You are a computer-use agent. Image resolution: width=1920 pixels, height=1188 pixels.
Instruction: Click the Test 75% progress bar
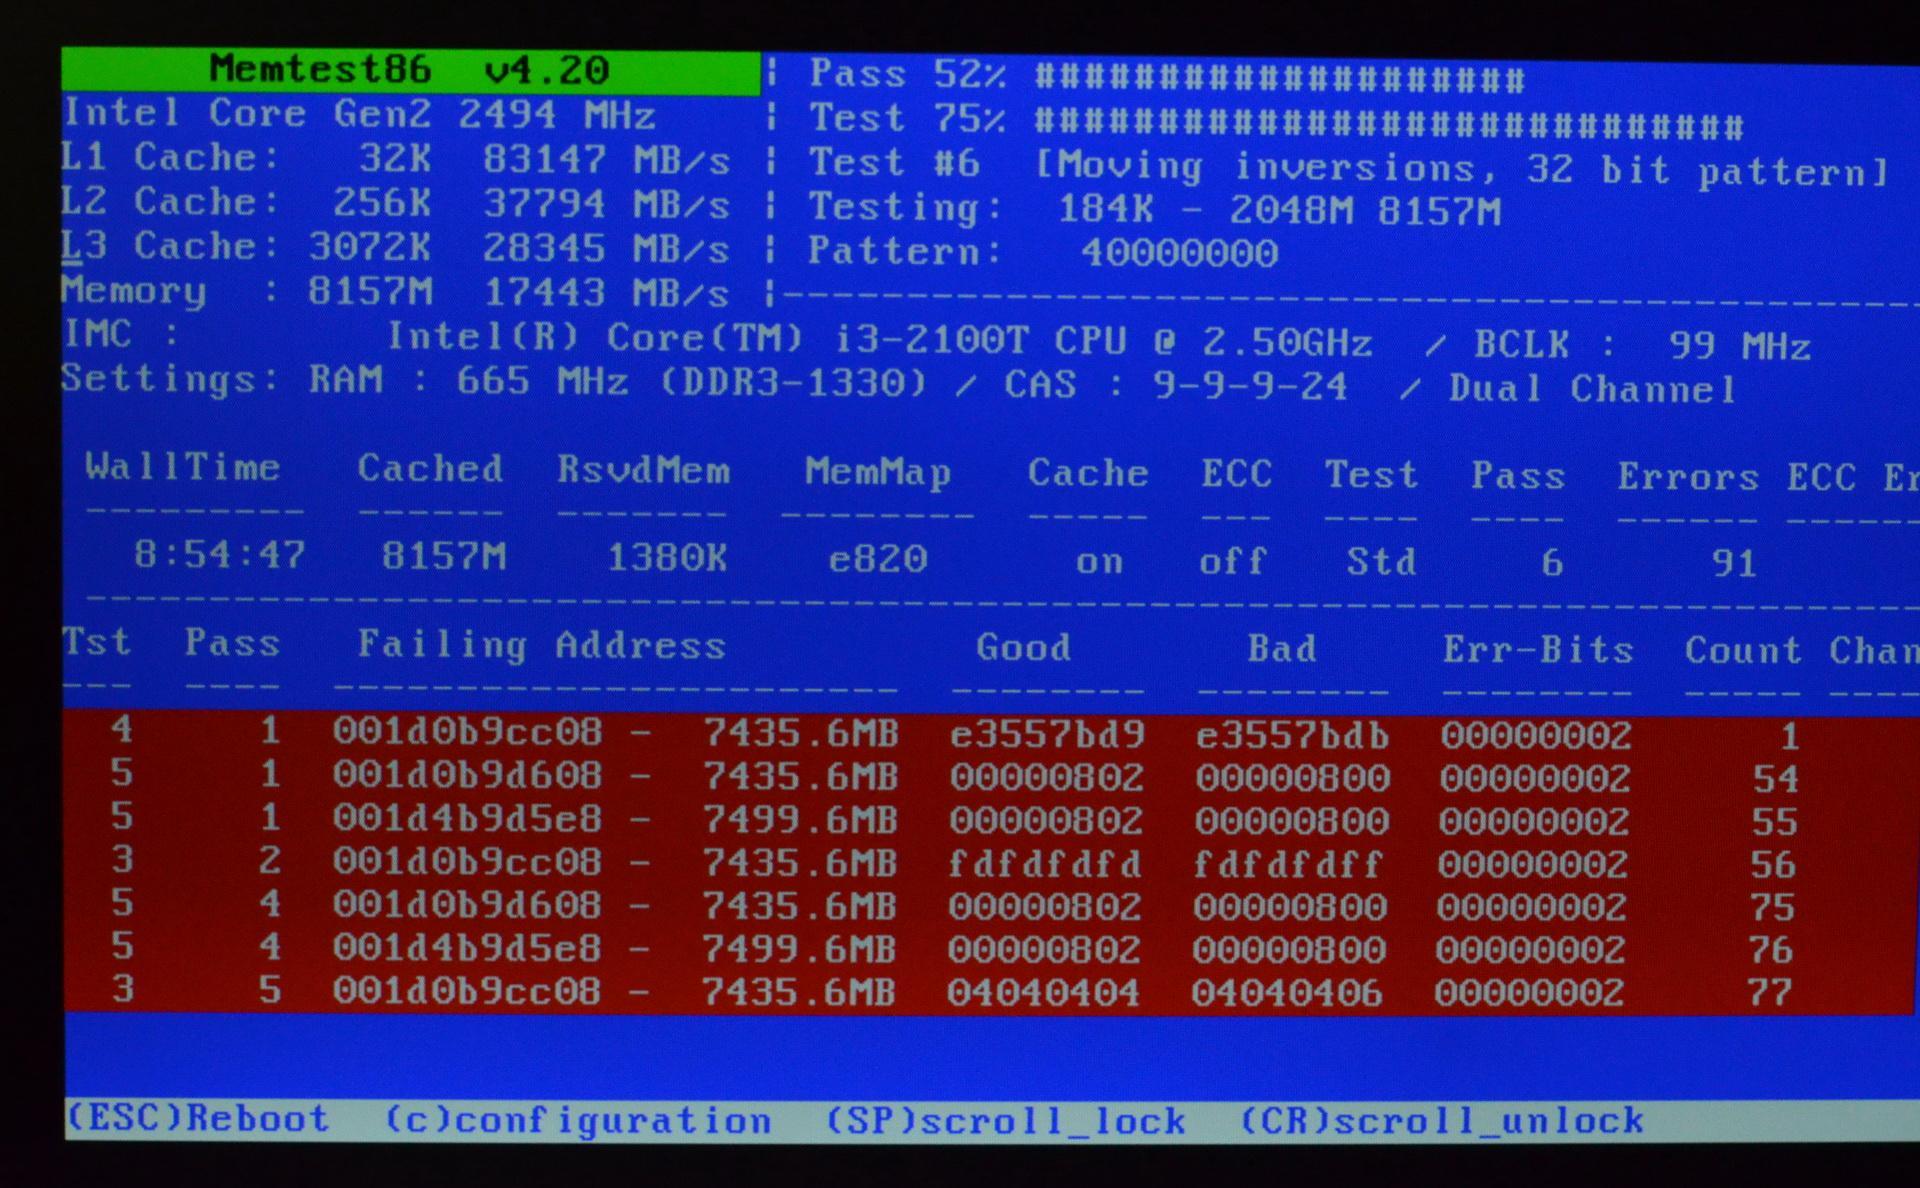(1389, 125)
